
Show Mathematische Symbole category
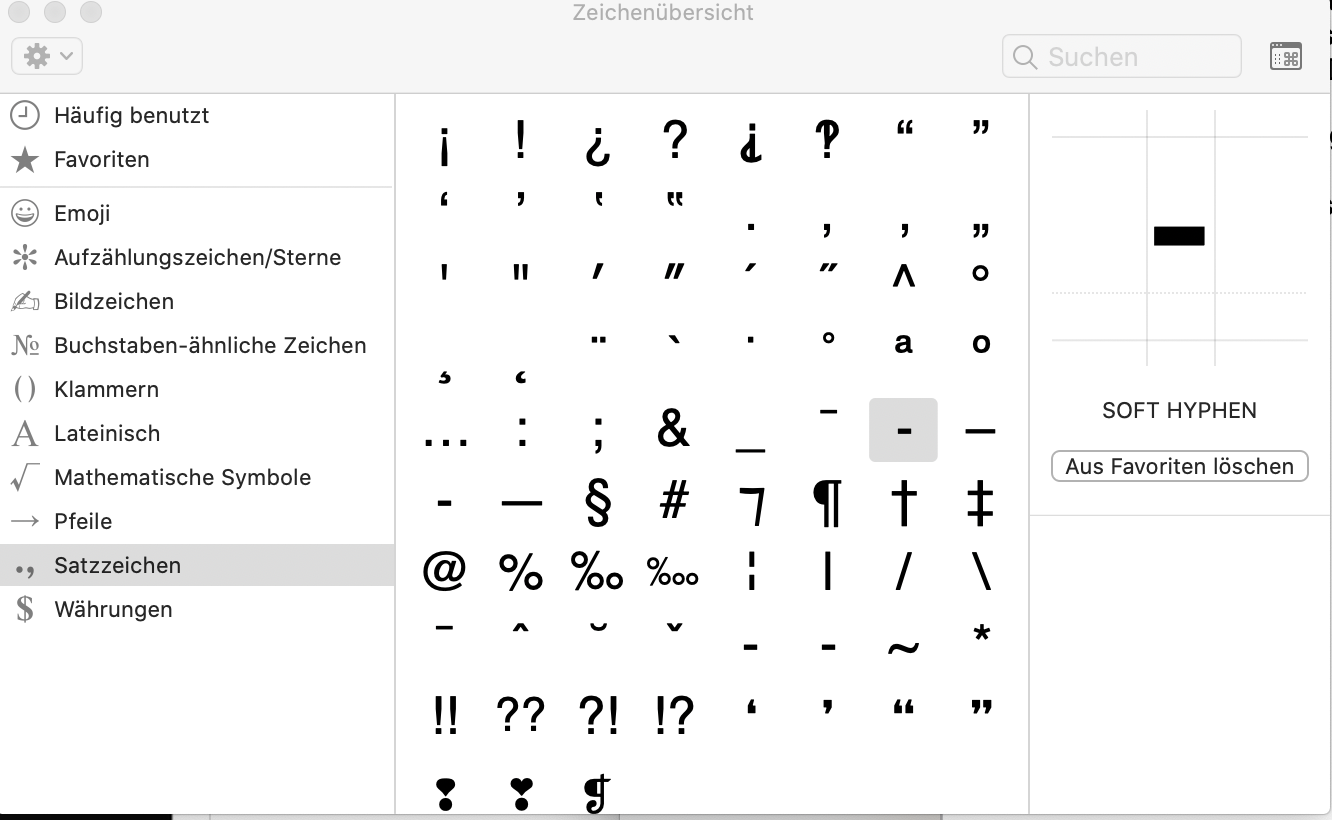[197, 477]
